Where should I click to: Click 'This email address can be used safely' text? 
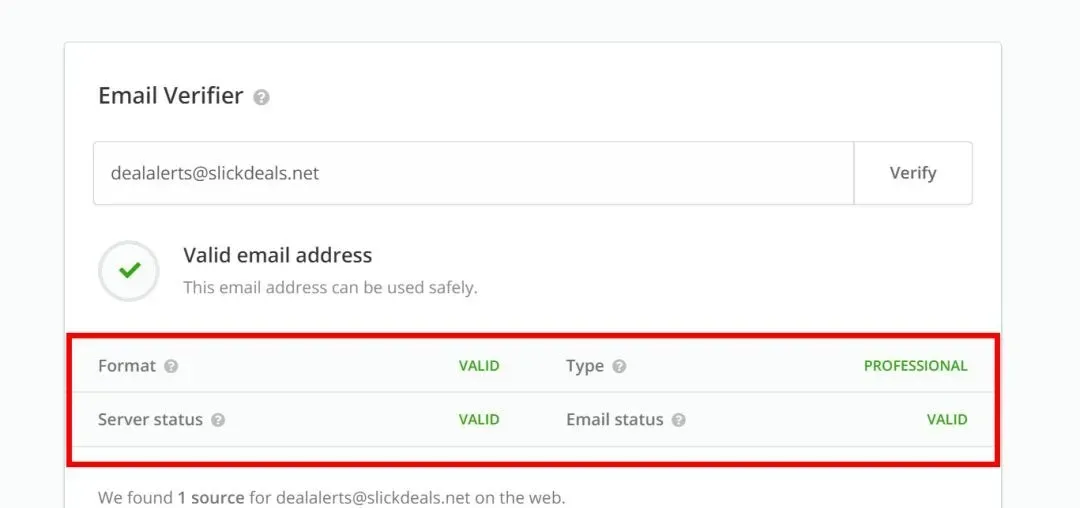tap(330, 287)
